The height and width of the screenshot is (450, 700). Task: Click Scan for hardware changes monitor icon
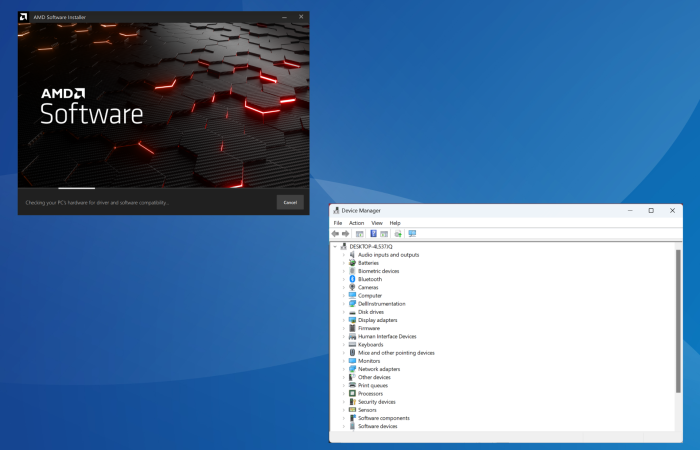pyautogui.click(x=412, y=233)
